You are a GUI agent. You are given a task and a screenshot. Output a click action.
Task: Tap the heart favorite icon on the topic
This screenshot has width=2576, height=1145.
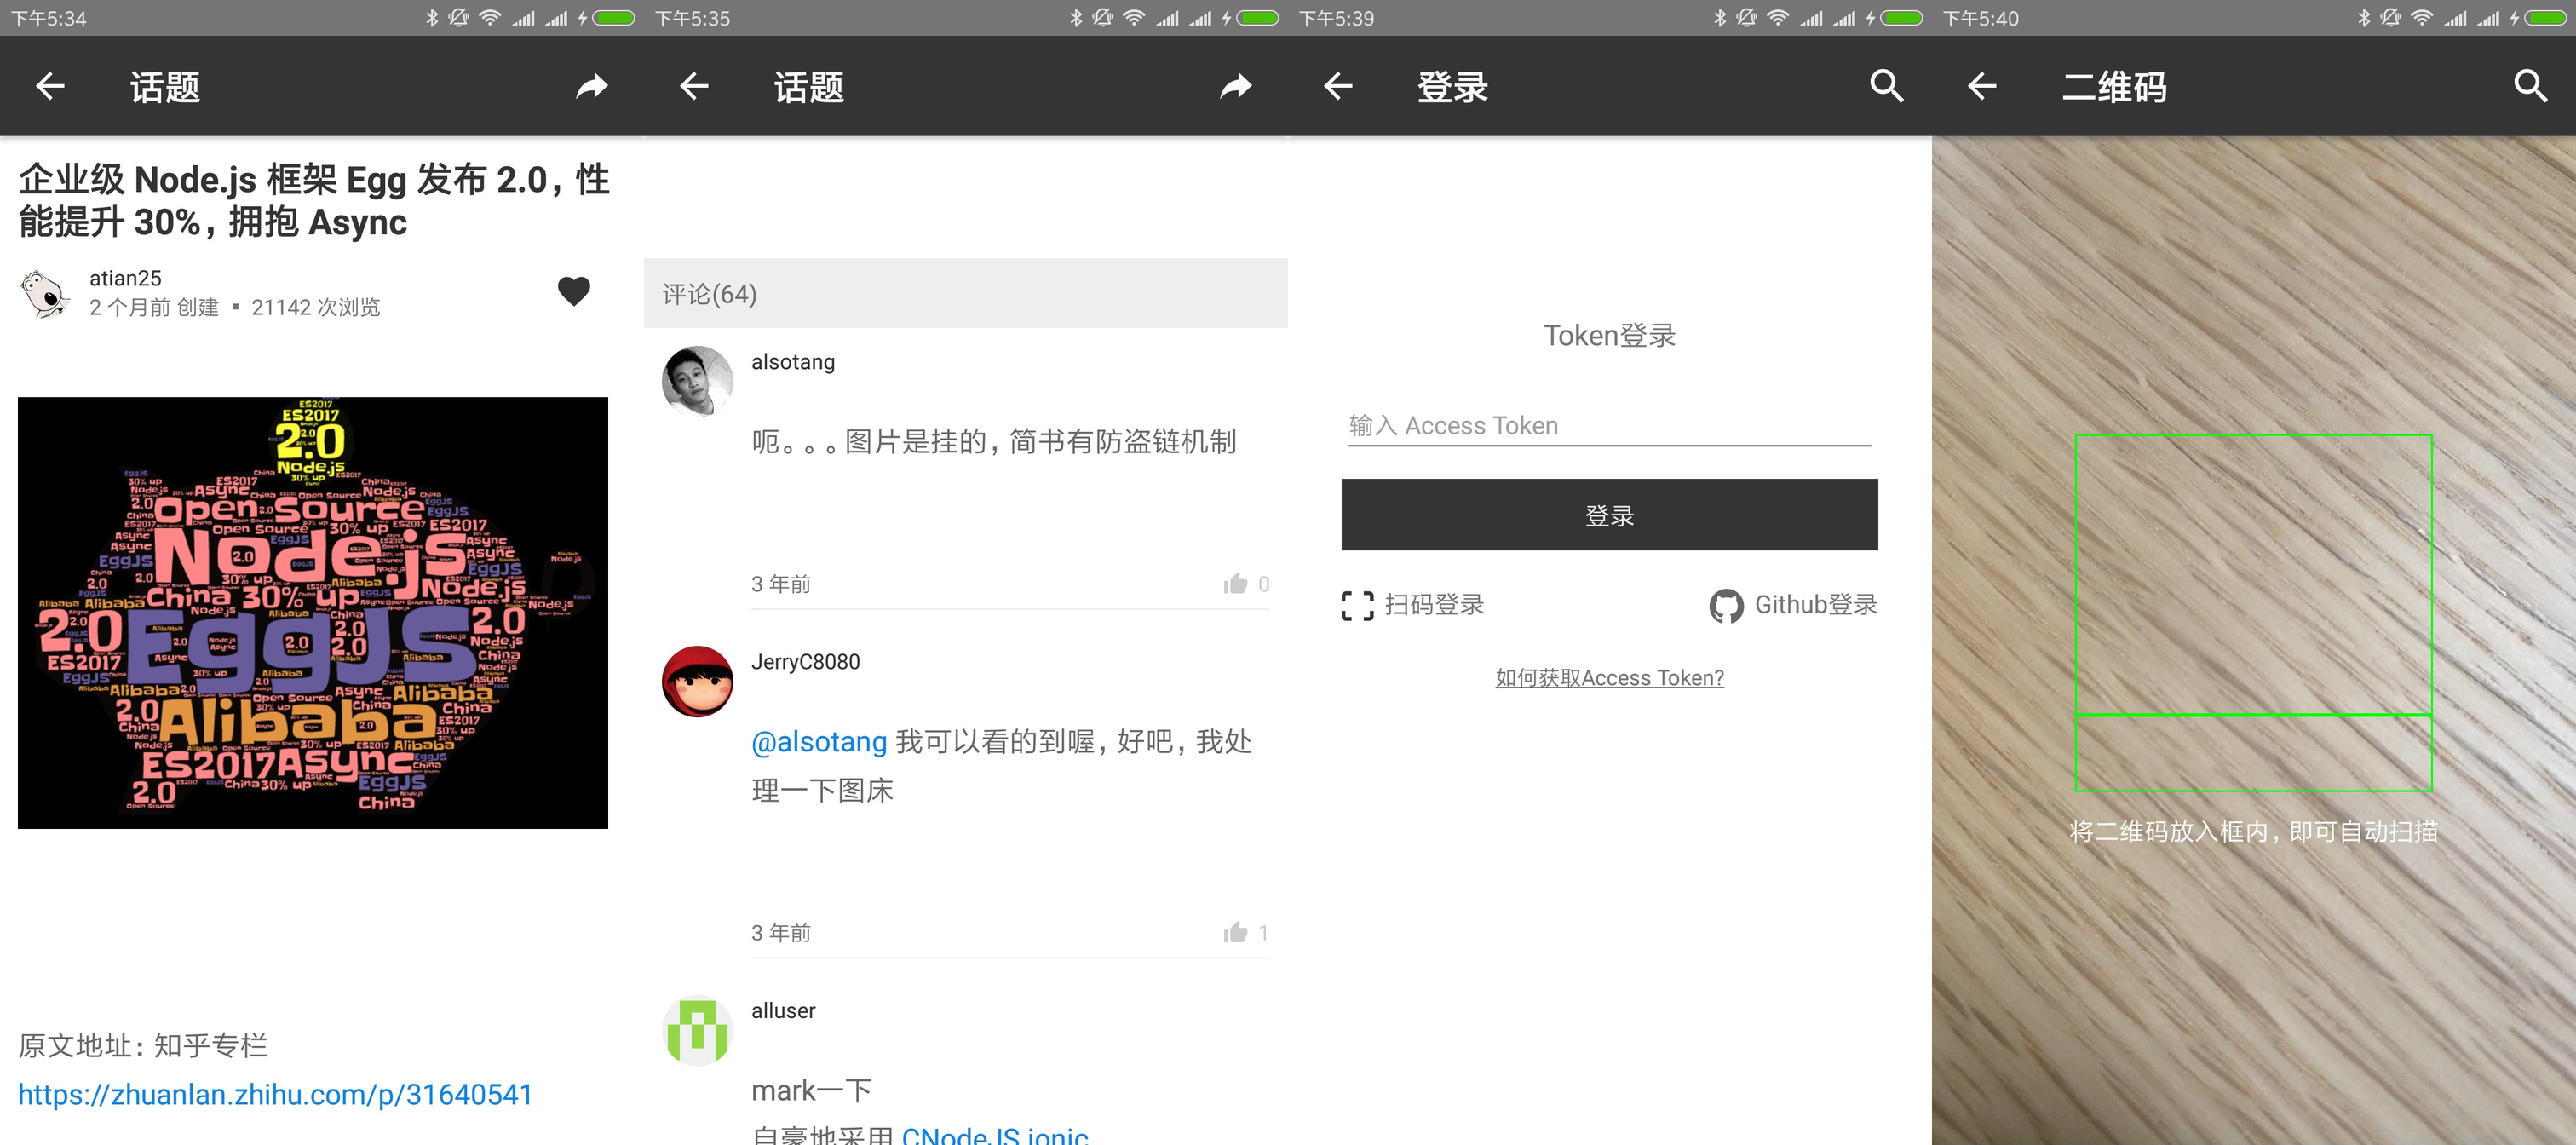(x=574, y=291)
